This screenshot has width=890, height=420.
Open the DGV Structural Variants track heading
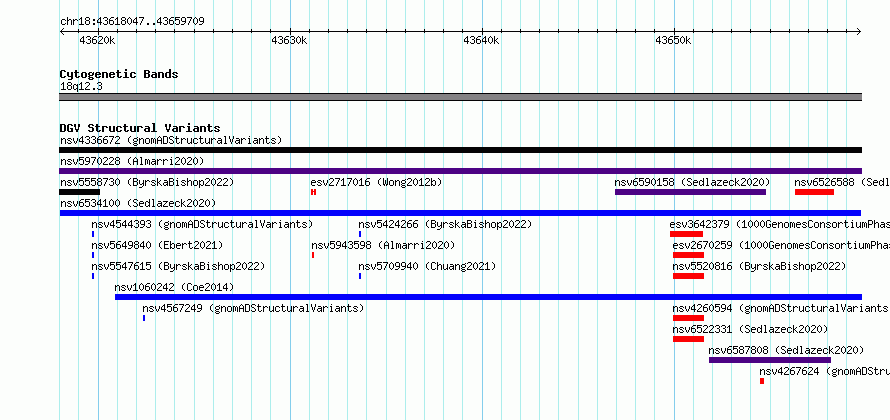(x=140, y=128)
